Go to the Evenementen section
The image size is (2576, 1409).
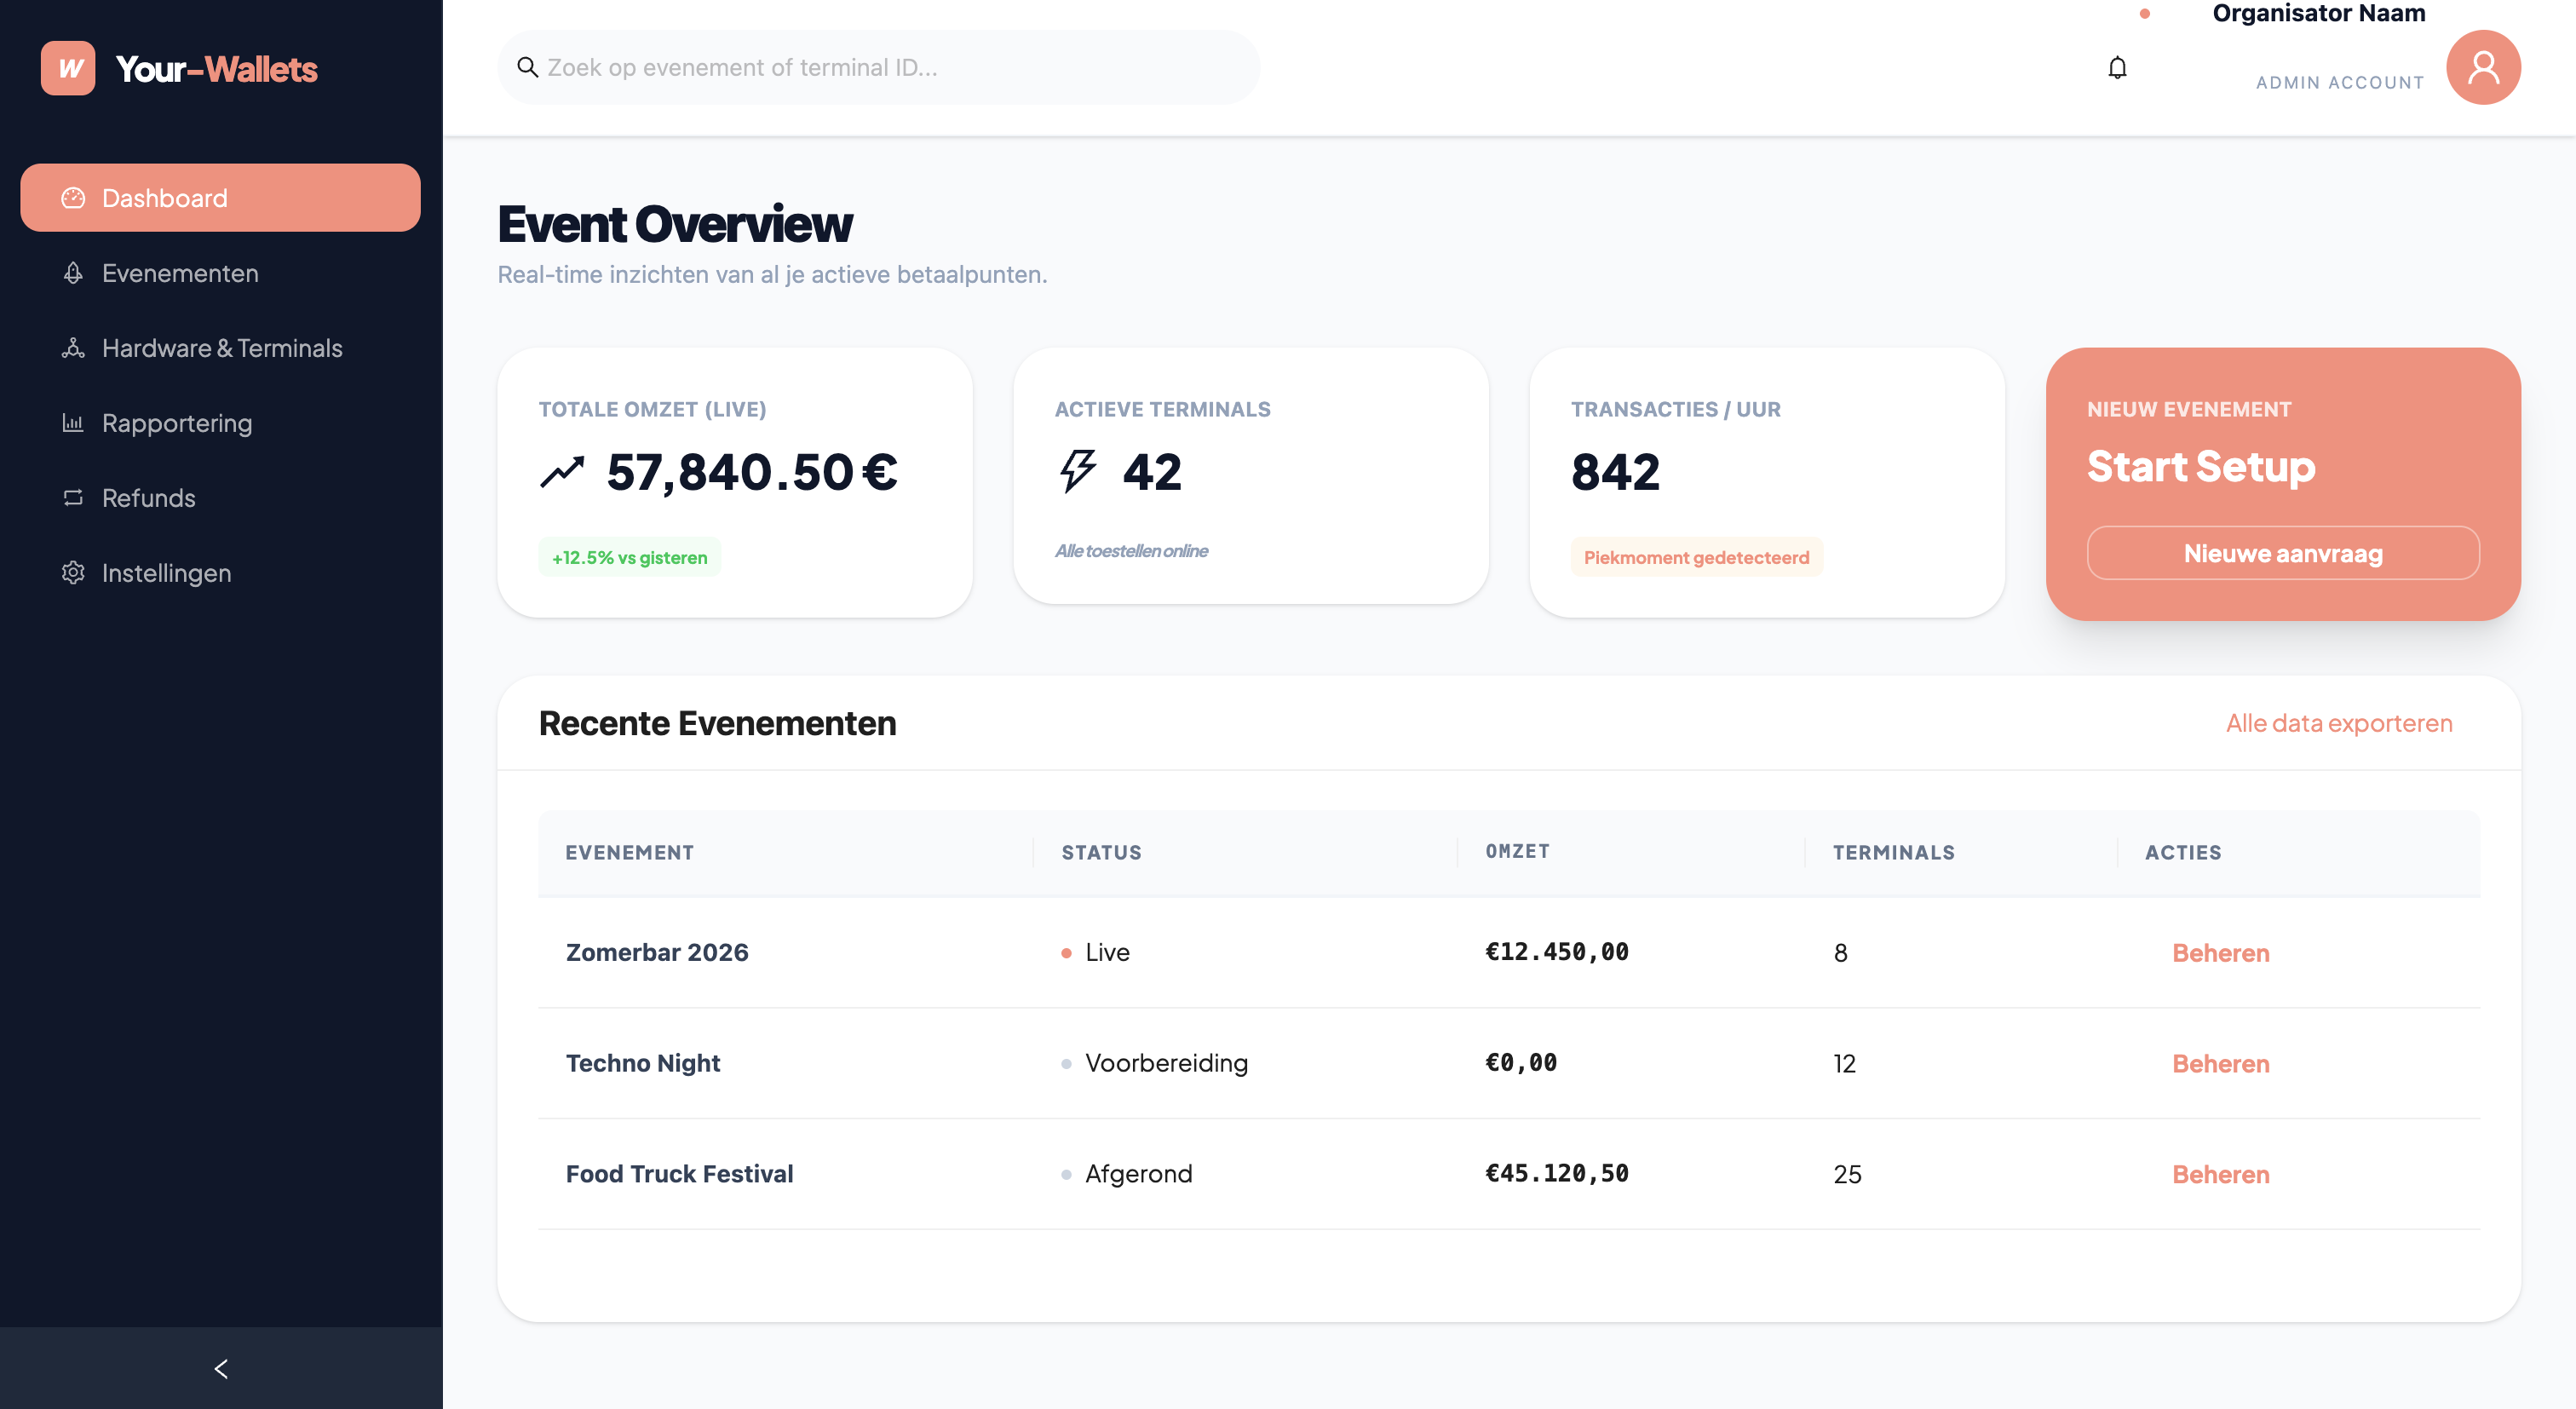click(x=178, y=272)
